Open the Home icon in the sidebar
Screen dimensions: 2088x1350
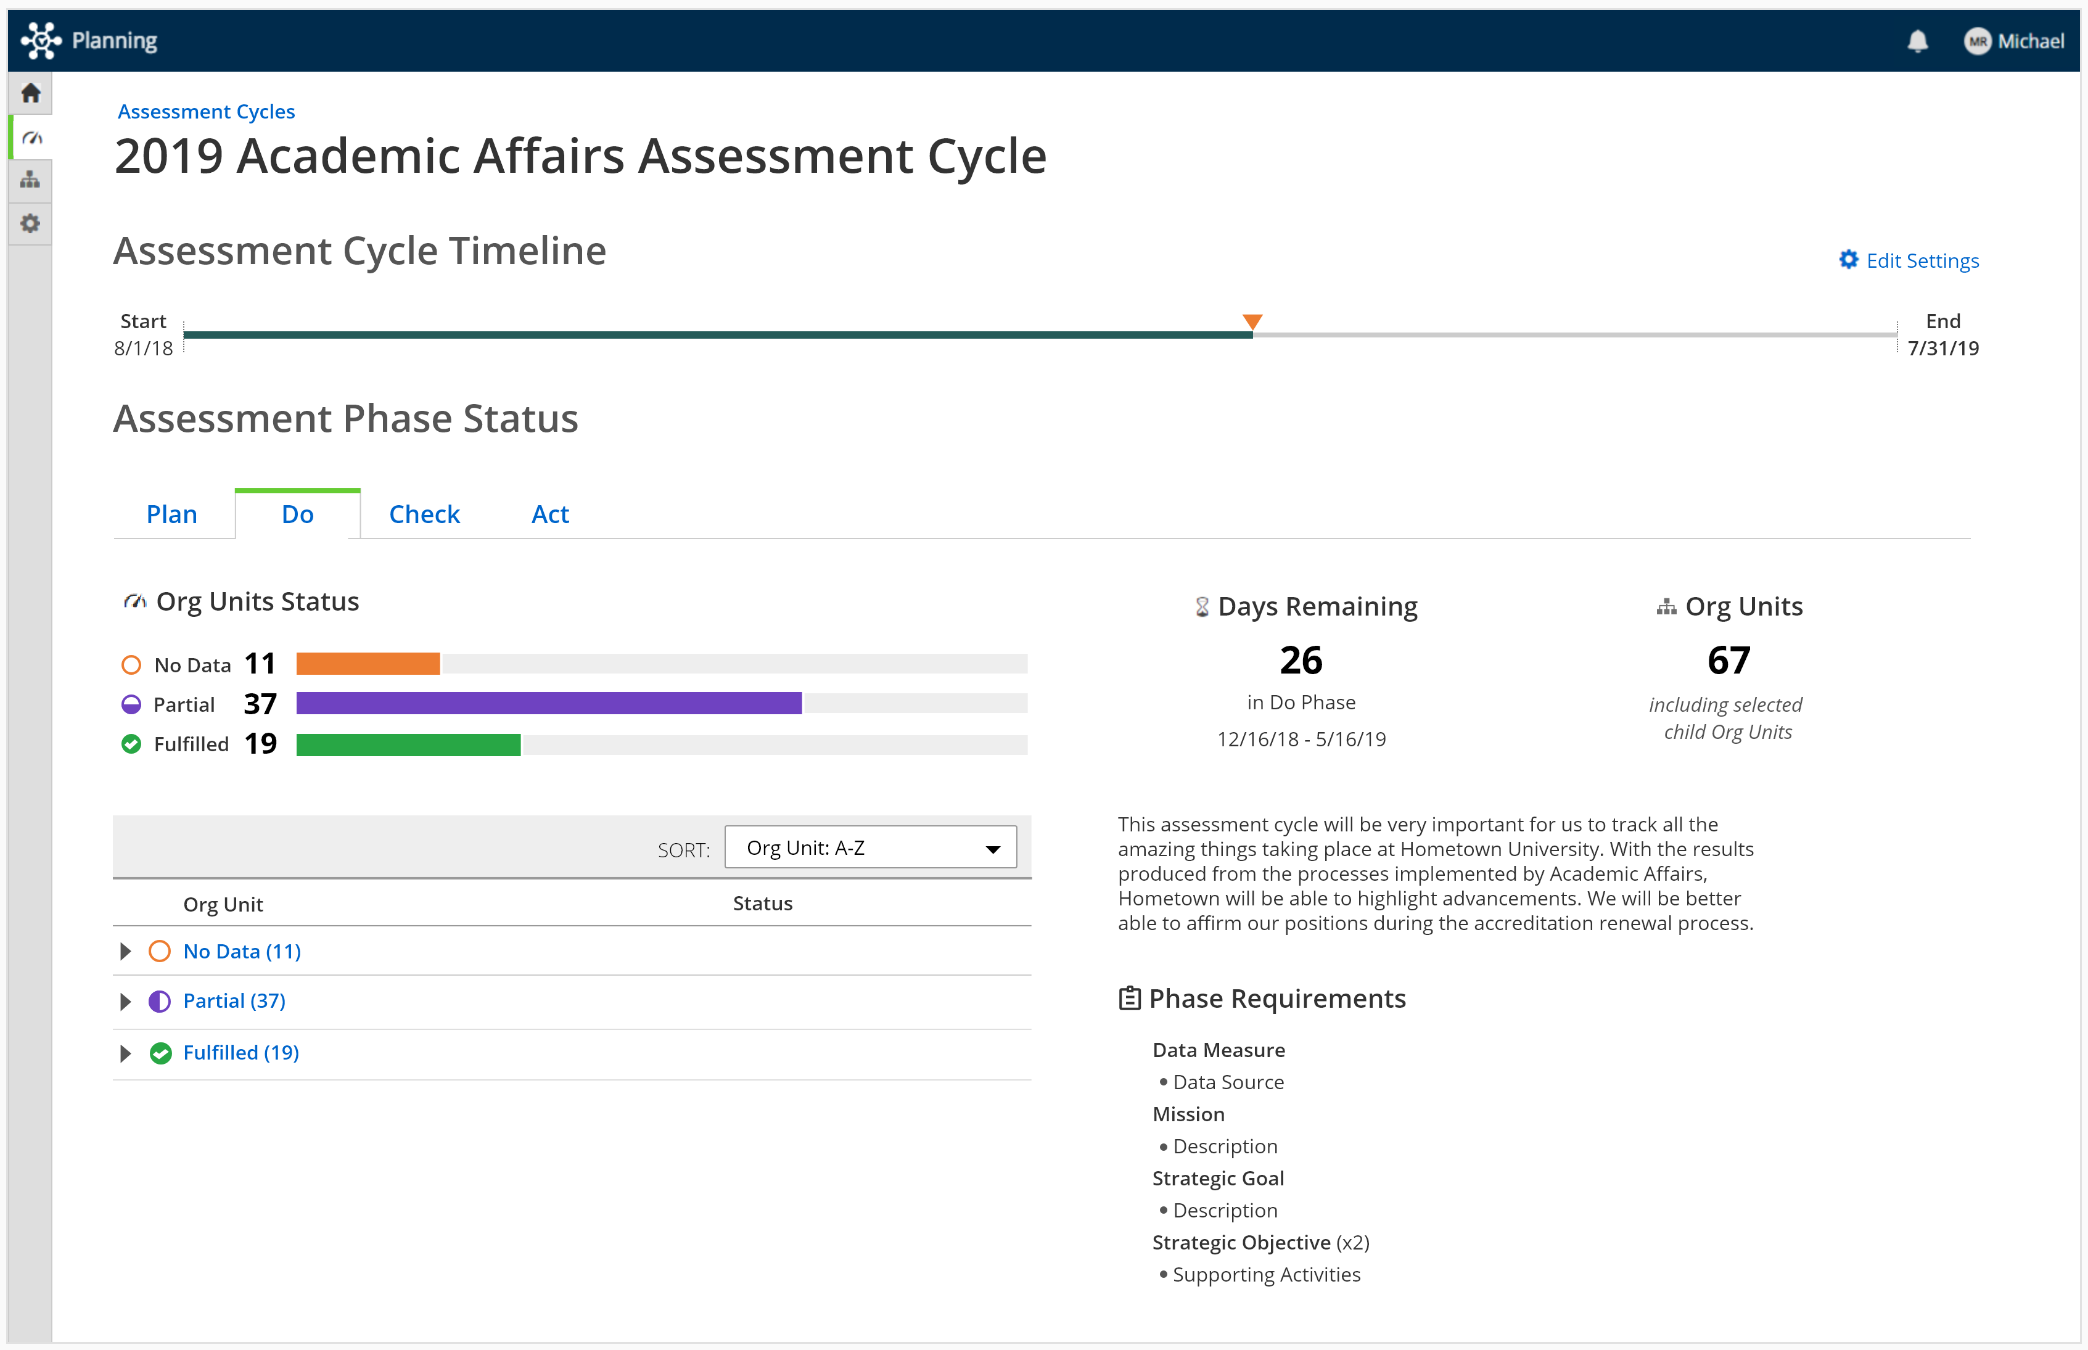tap(30, 92)
